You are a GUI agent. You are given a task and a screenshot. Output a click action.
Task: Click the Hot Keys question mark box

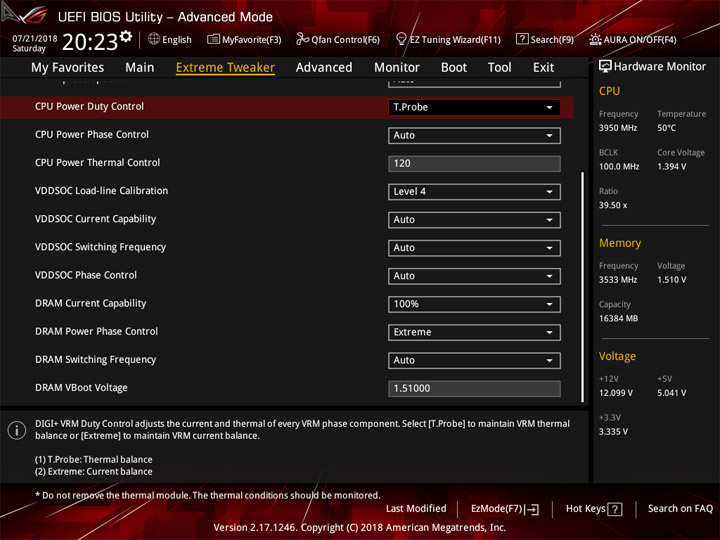pos(615,509)
